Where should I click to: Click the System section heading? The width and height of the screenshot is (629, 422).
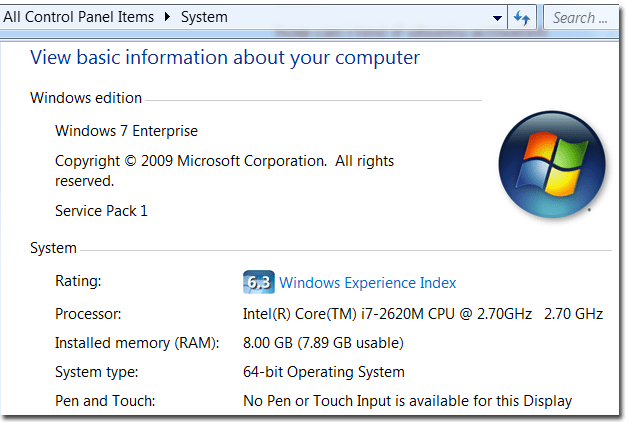pos(53,248)
